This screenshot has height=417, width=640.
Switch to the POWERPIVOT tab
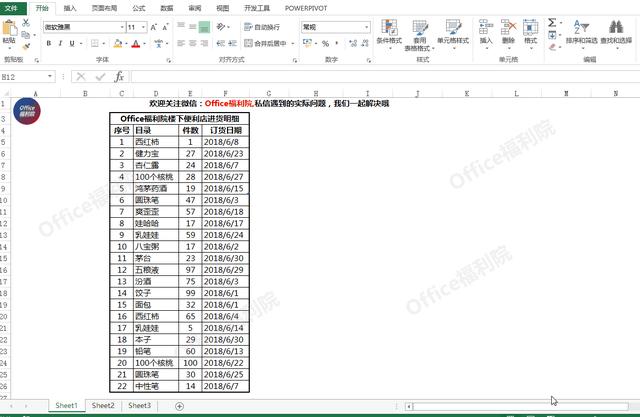306,8
